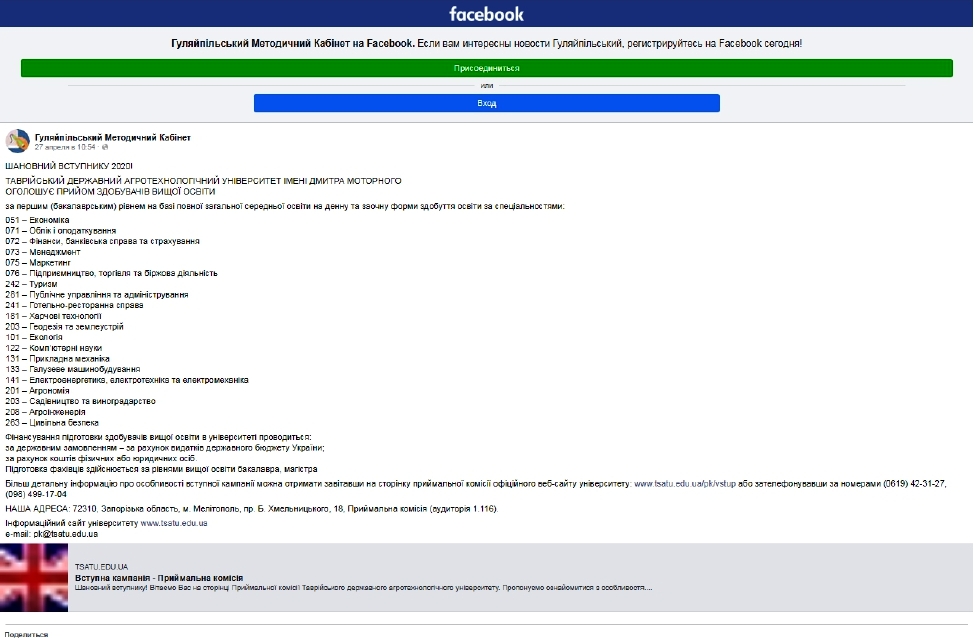
Task: Select the line 131 – Прикладна механіка
Action: tap(57, 359)
